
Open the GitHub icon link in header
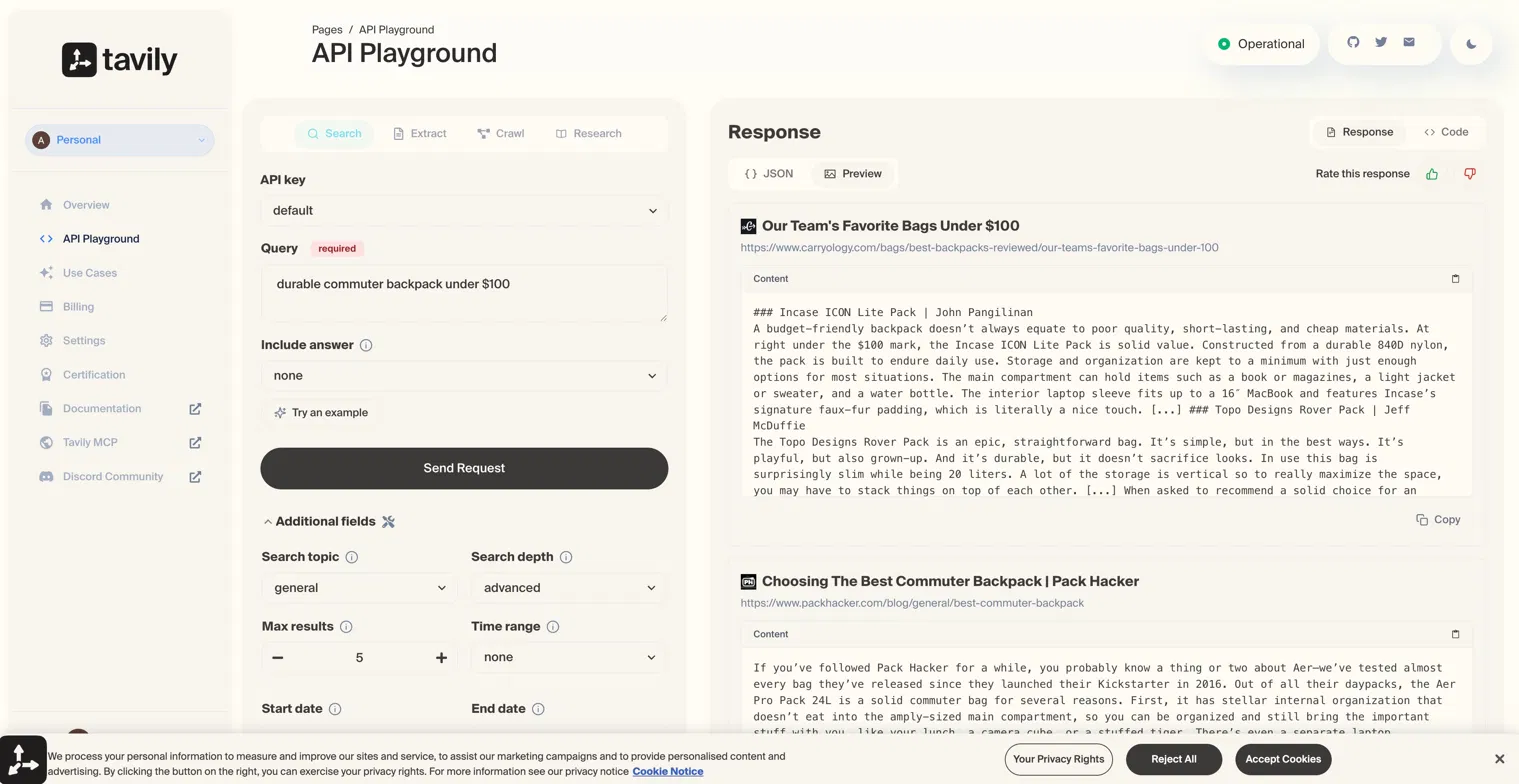click(x=1353, y=42)
